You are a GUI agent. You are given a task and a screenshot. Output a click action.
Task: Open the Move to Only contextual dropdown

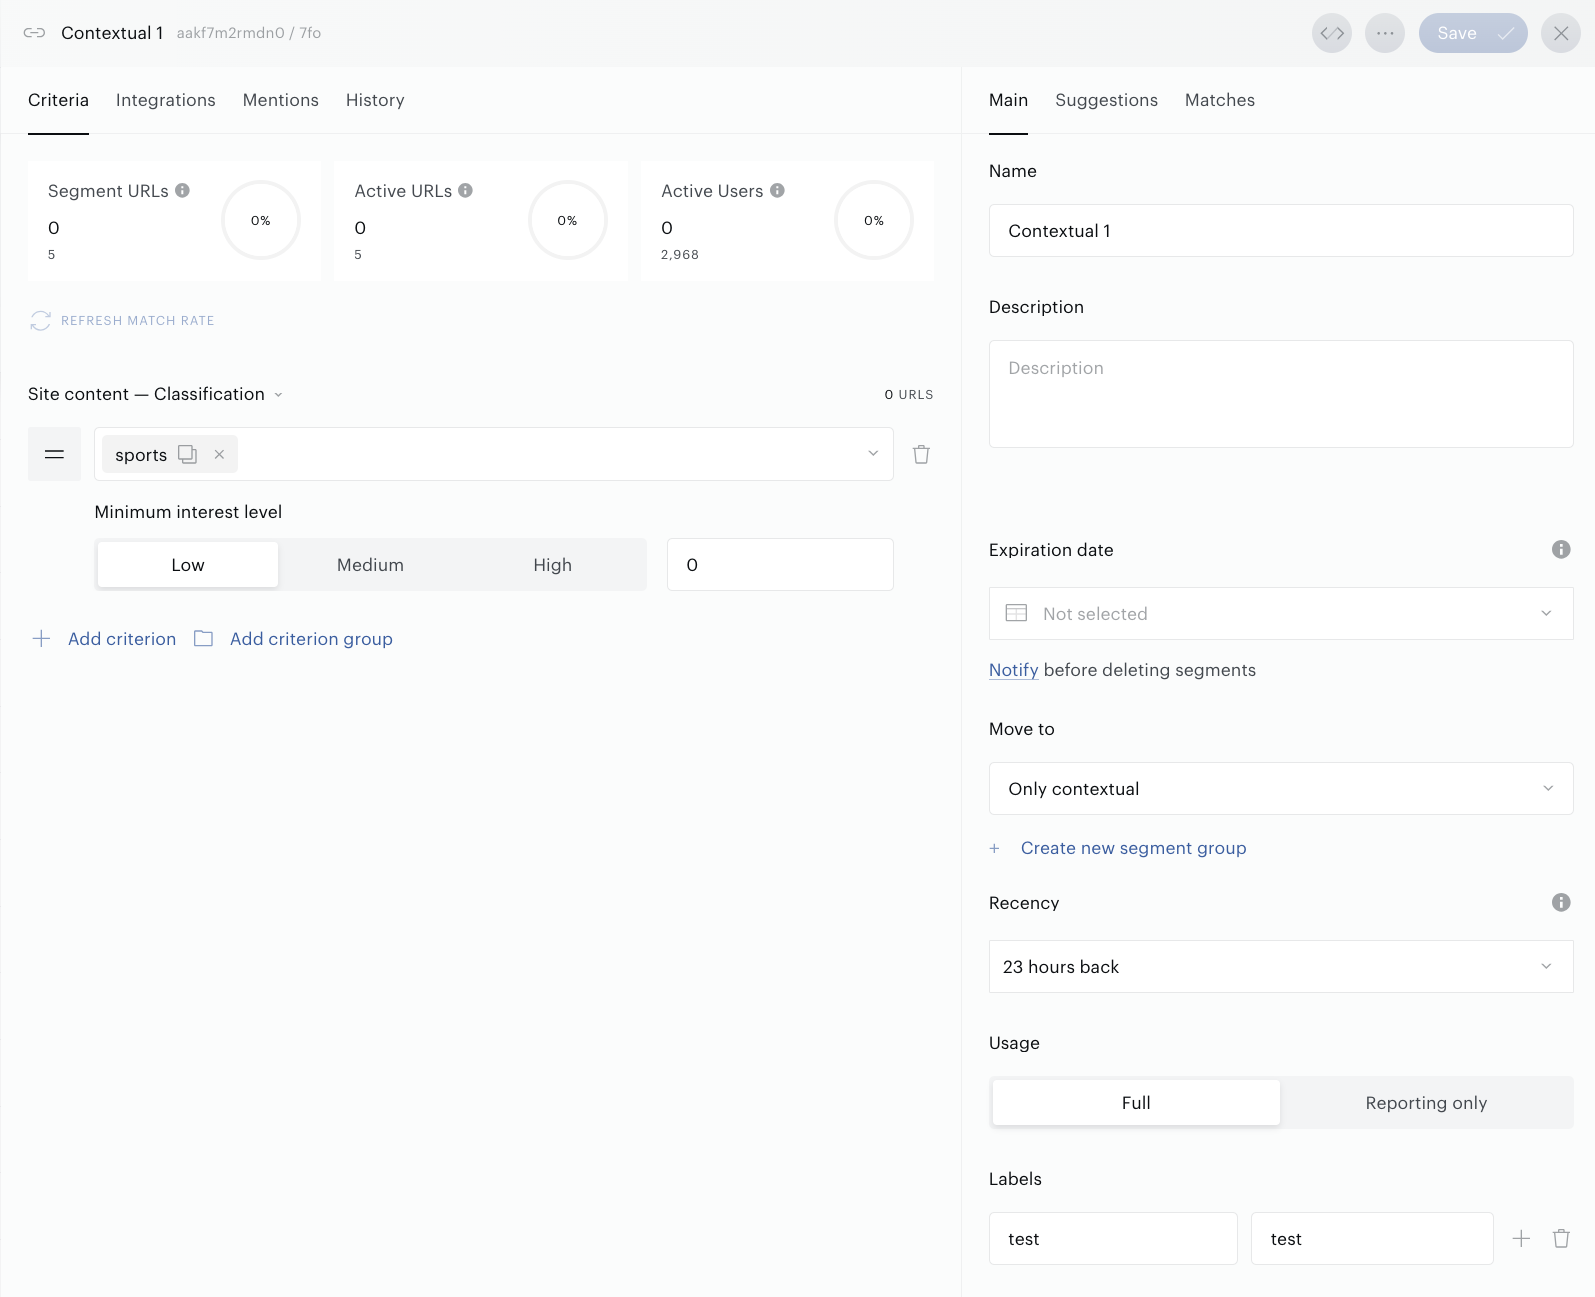1281,788
